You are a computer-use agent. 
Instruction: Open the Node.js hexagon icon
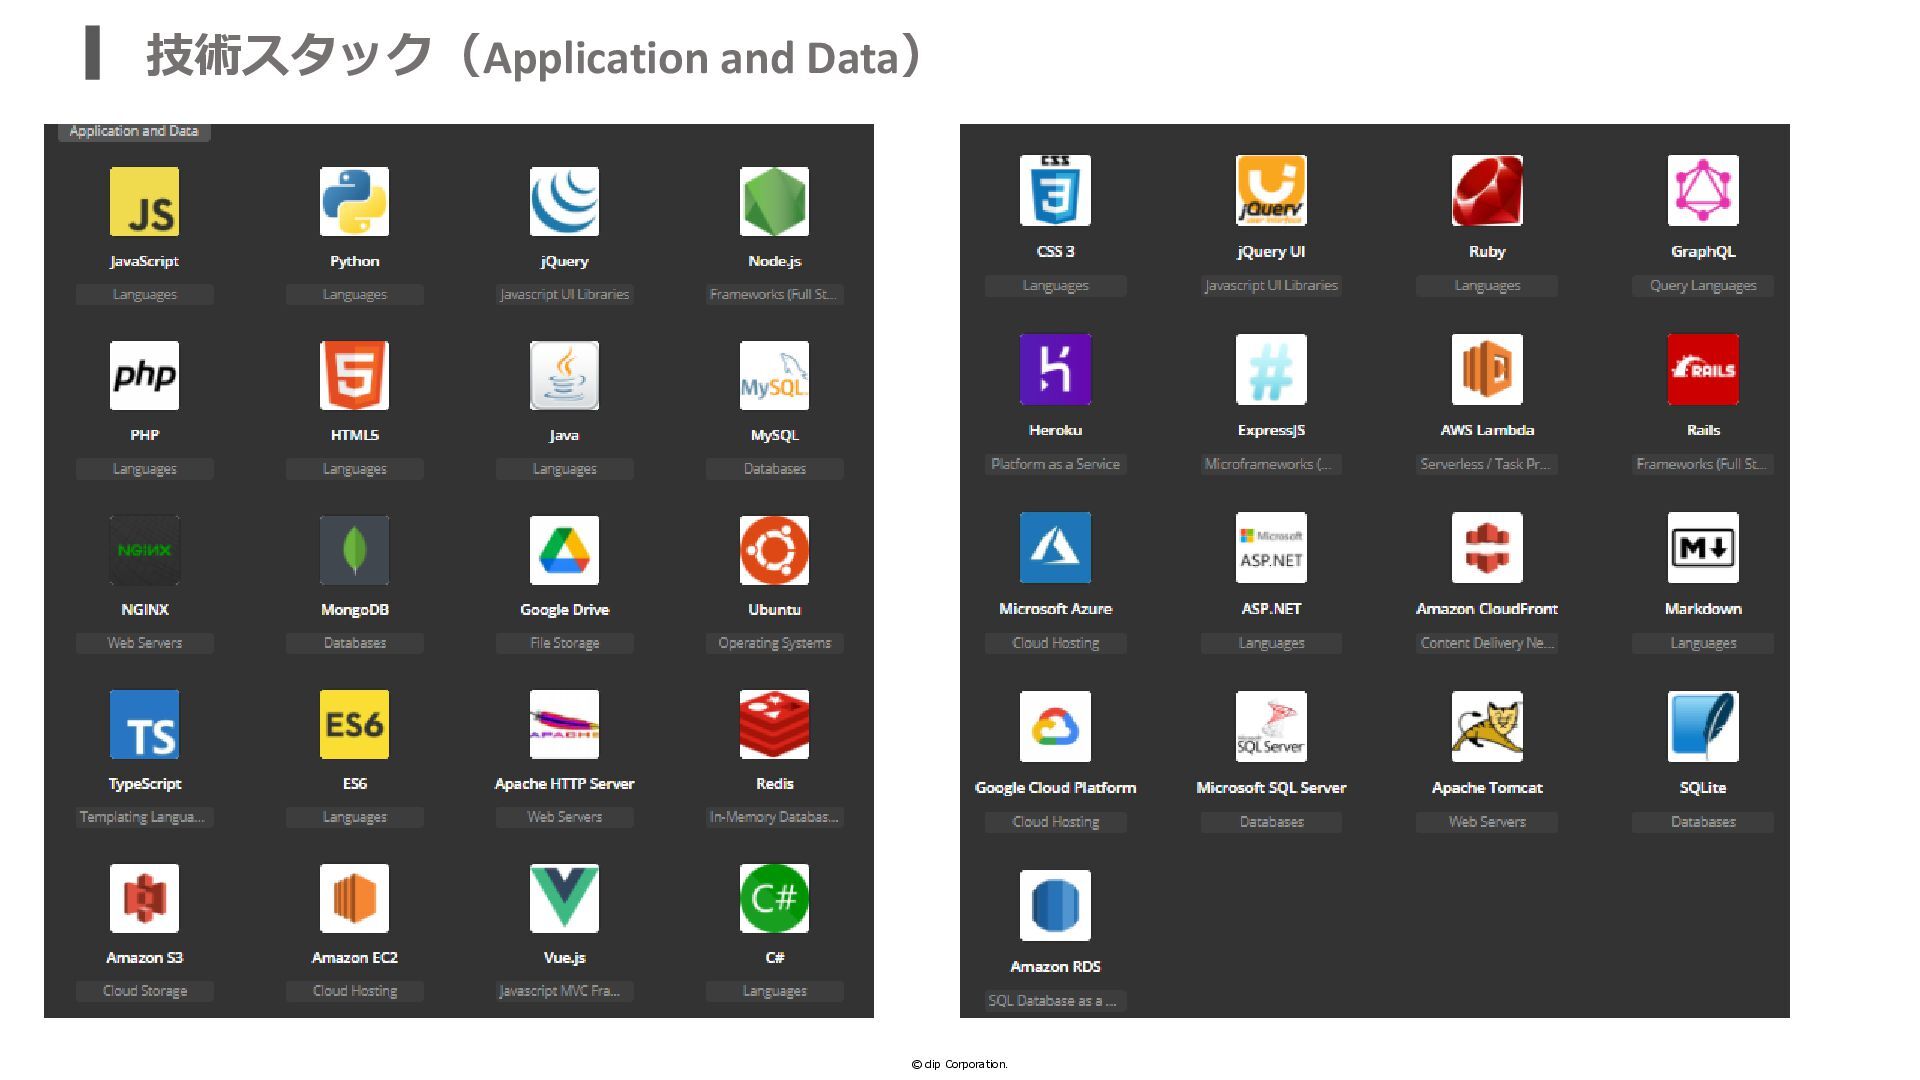tap(774, 201)
